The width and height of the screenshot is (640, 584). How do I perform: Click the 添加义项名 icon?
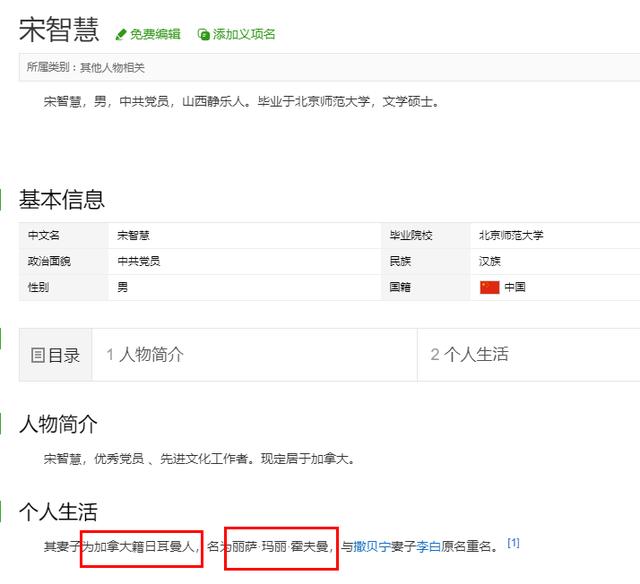coord(203,35)
